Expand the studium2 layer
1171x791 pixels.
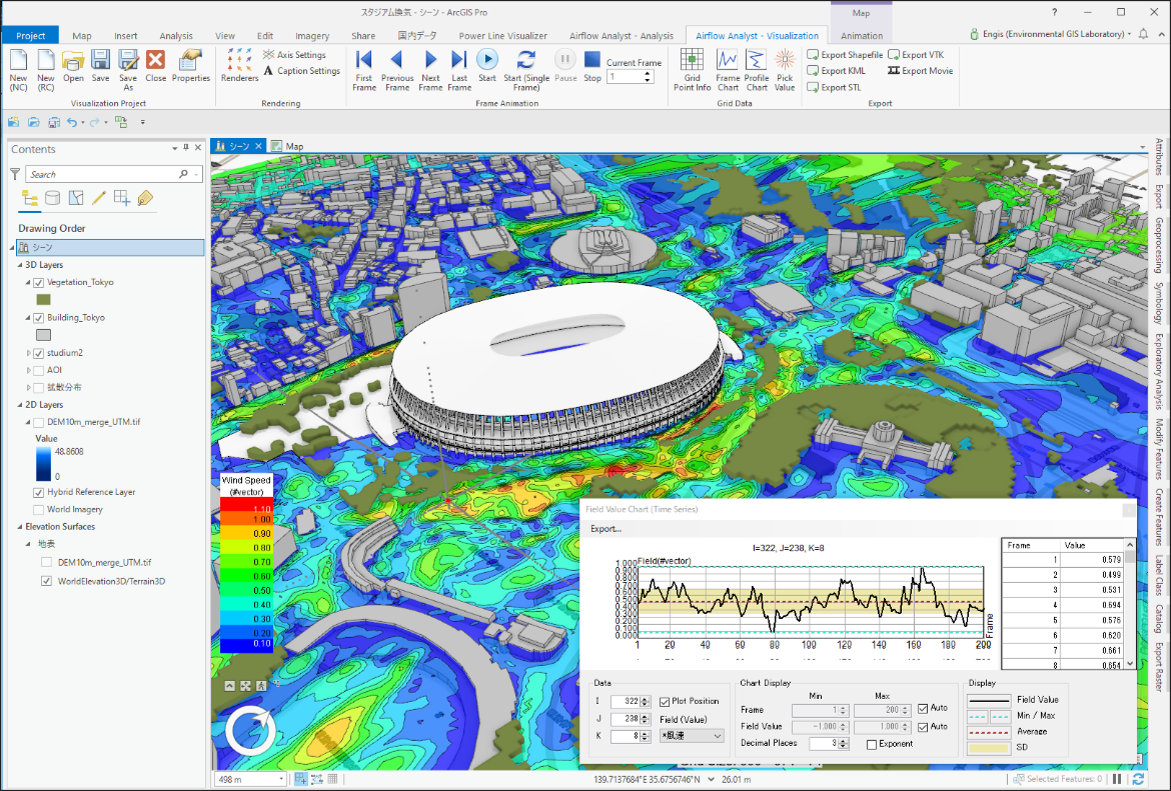point(30,352)
